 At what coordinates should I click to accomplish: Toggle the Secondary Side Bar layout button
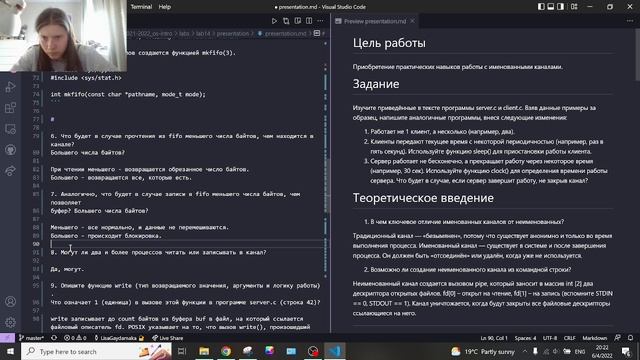pyautogui.click(x=560, y=7)
